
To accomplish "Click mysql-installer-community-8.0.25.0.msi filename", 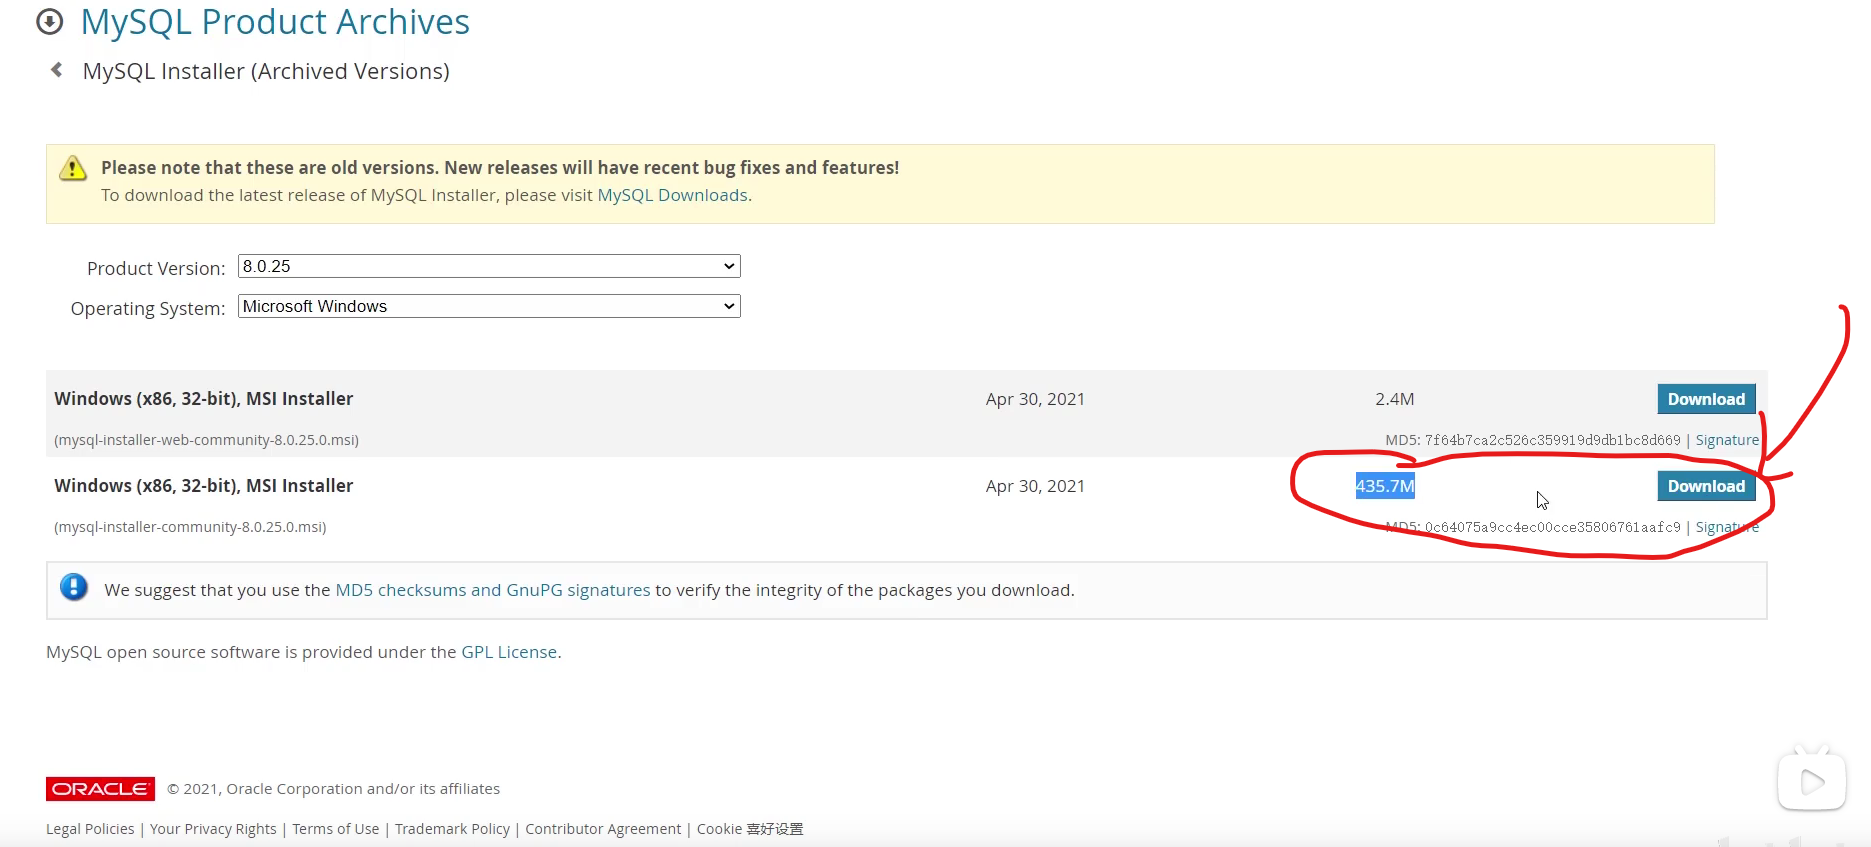I will coord(190,527).
